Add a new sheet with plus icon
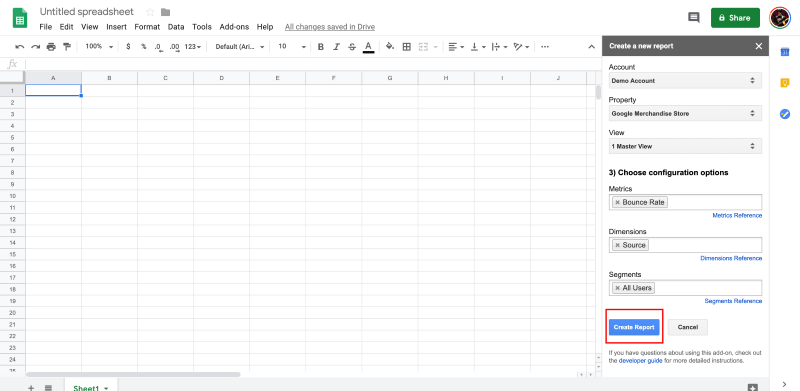The height and width of the screenshot is (391, 800). tap(31, 388)
